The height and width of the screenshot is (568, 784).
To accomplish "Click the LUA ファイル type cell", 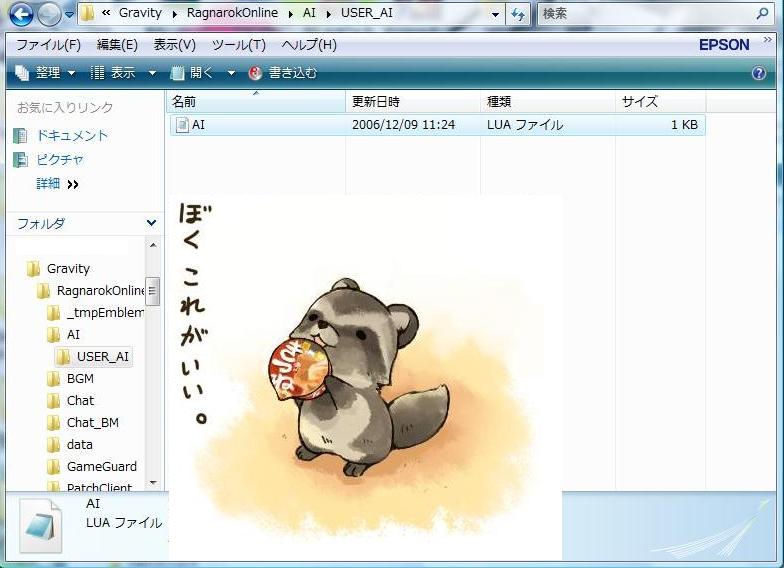I will coord(525,124).
